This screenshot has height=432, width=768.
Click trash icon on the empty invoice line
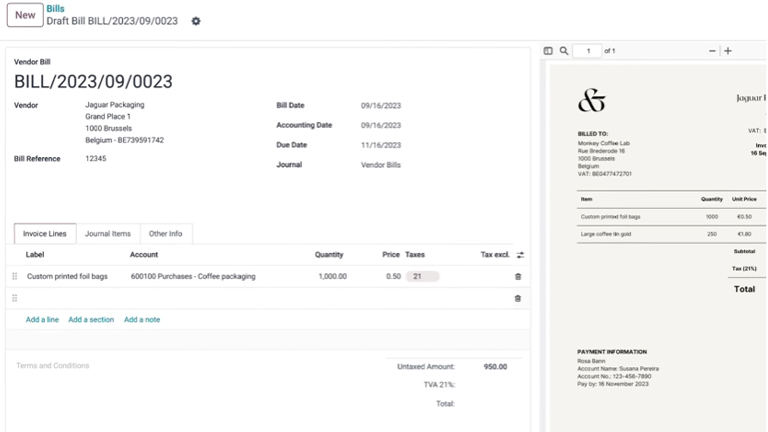coord(517,298)
